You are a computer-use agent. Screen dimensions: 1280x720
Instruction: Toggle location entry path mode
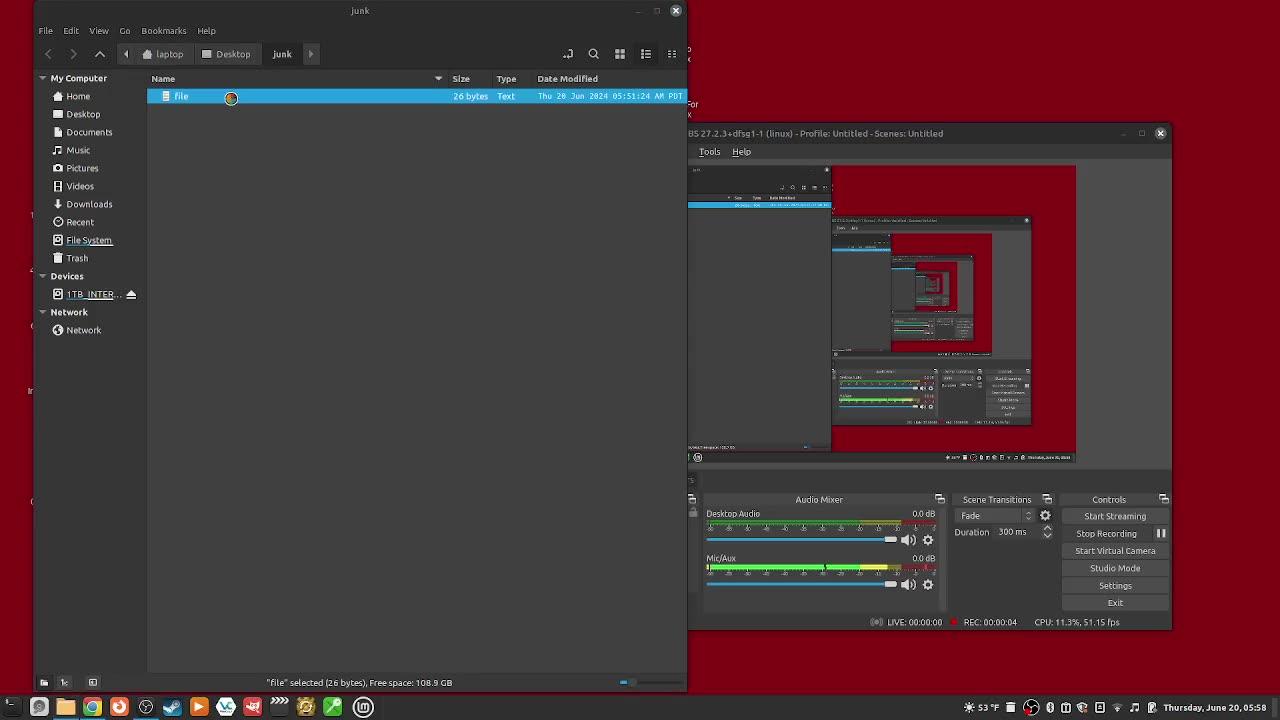click(x=568, y=54)
